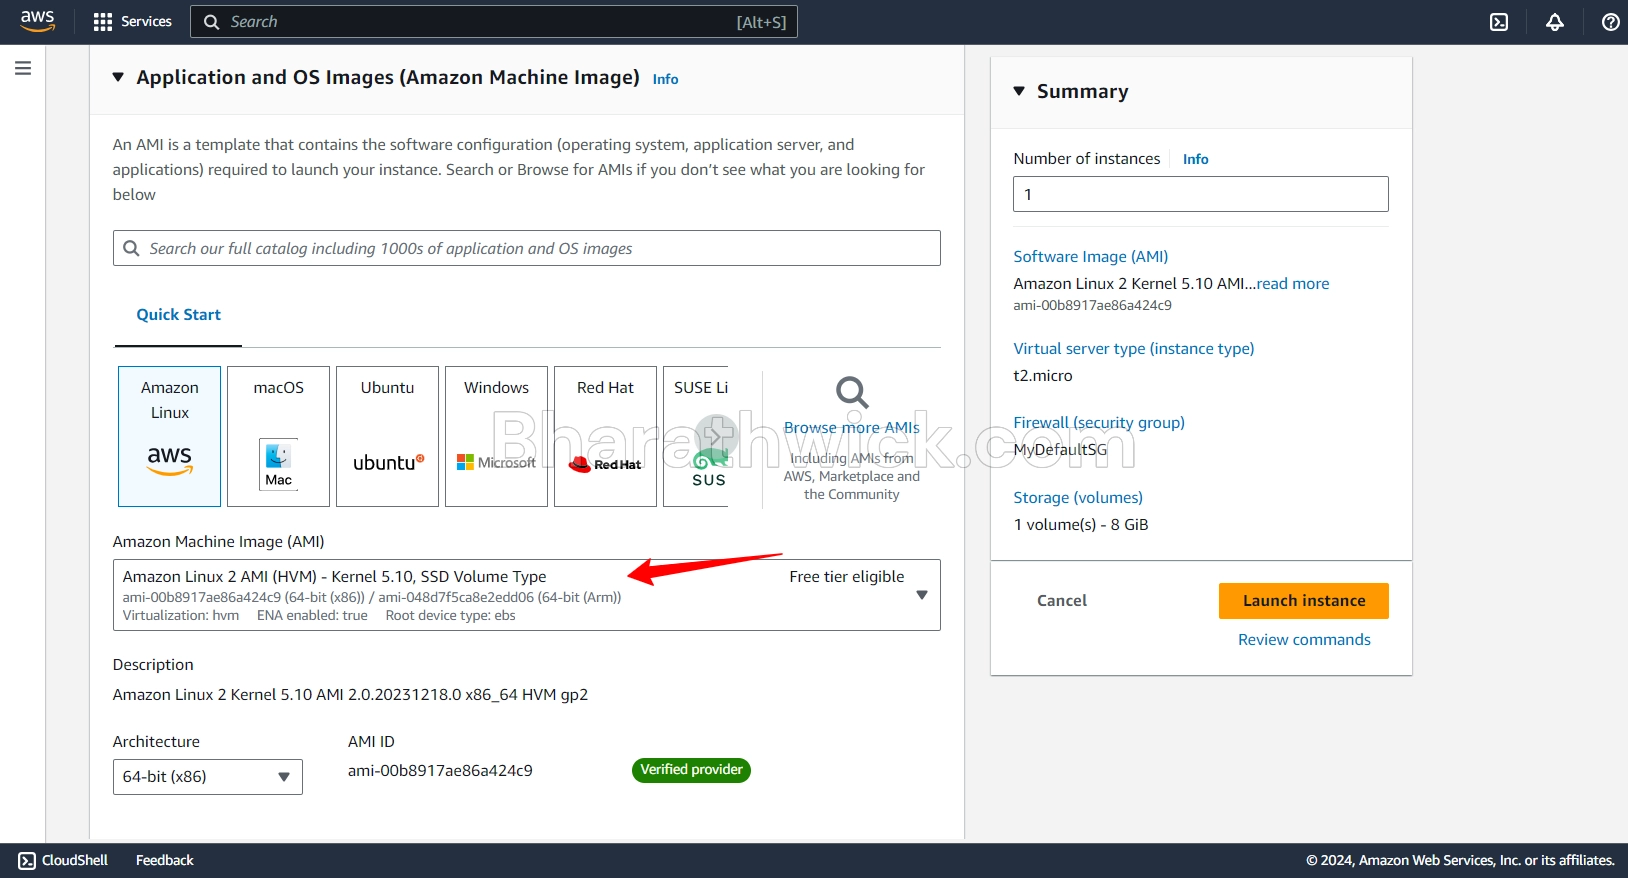The height and width of the screenshot is (878, 1628).
Task: Open the notifications bell
Action: [x=1555, y=22]
